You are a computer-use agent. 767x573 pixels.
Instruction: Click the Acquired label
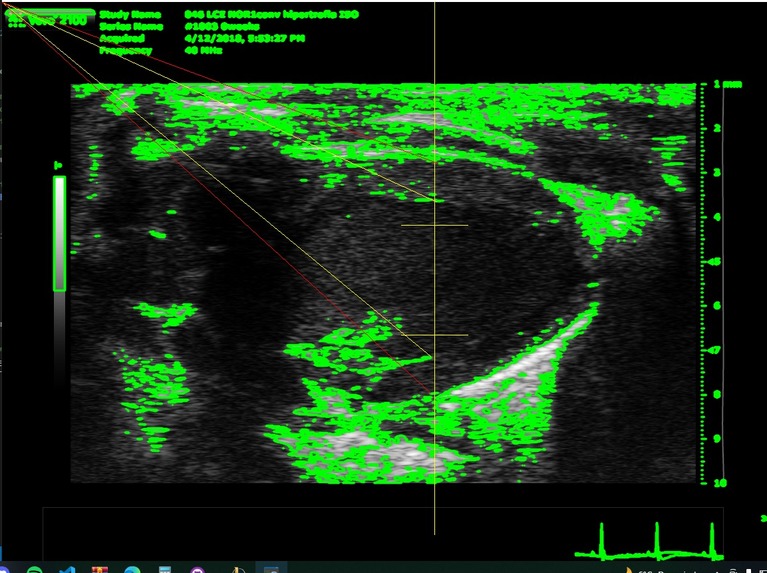122,38
